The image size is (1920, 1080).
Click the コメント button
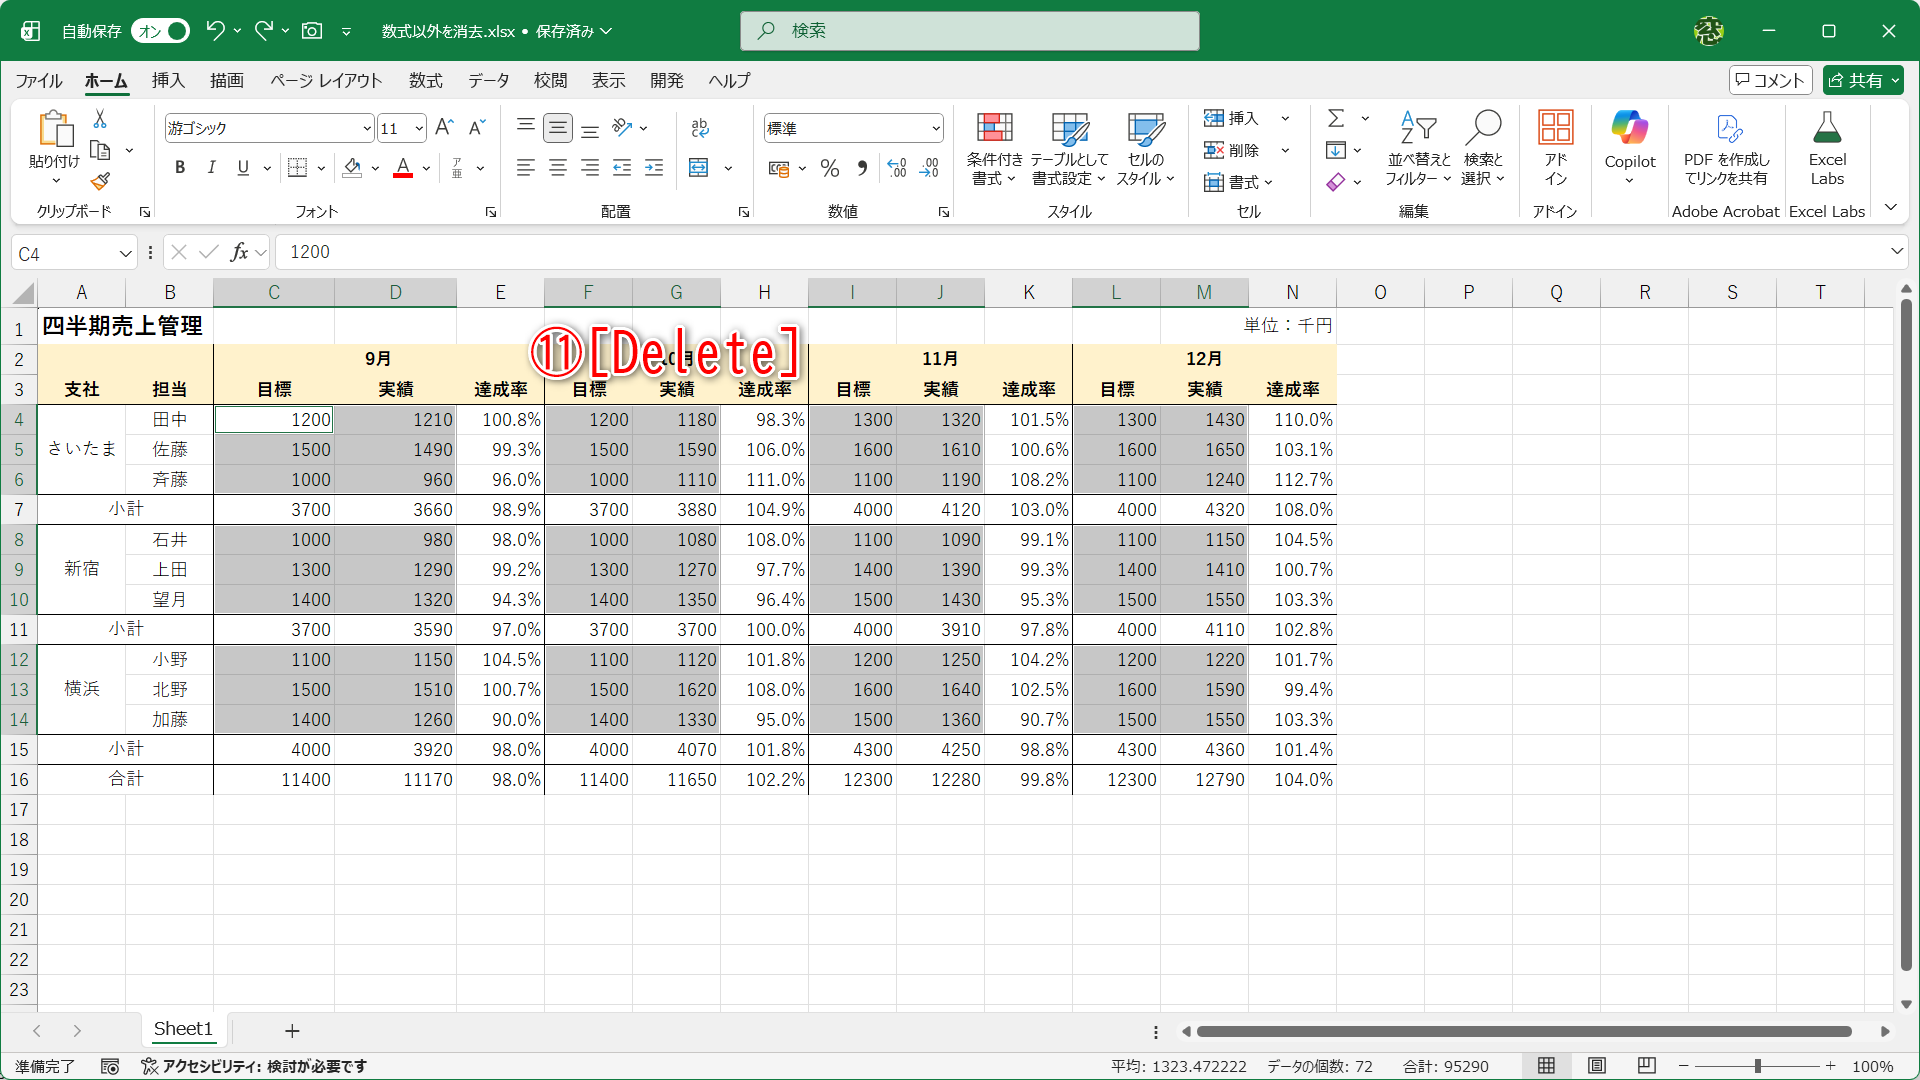(x=1770, y=81)
